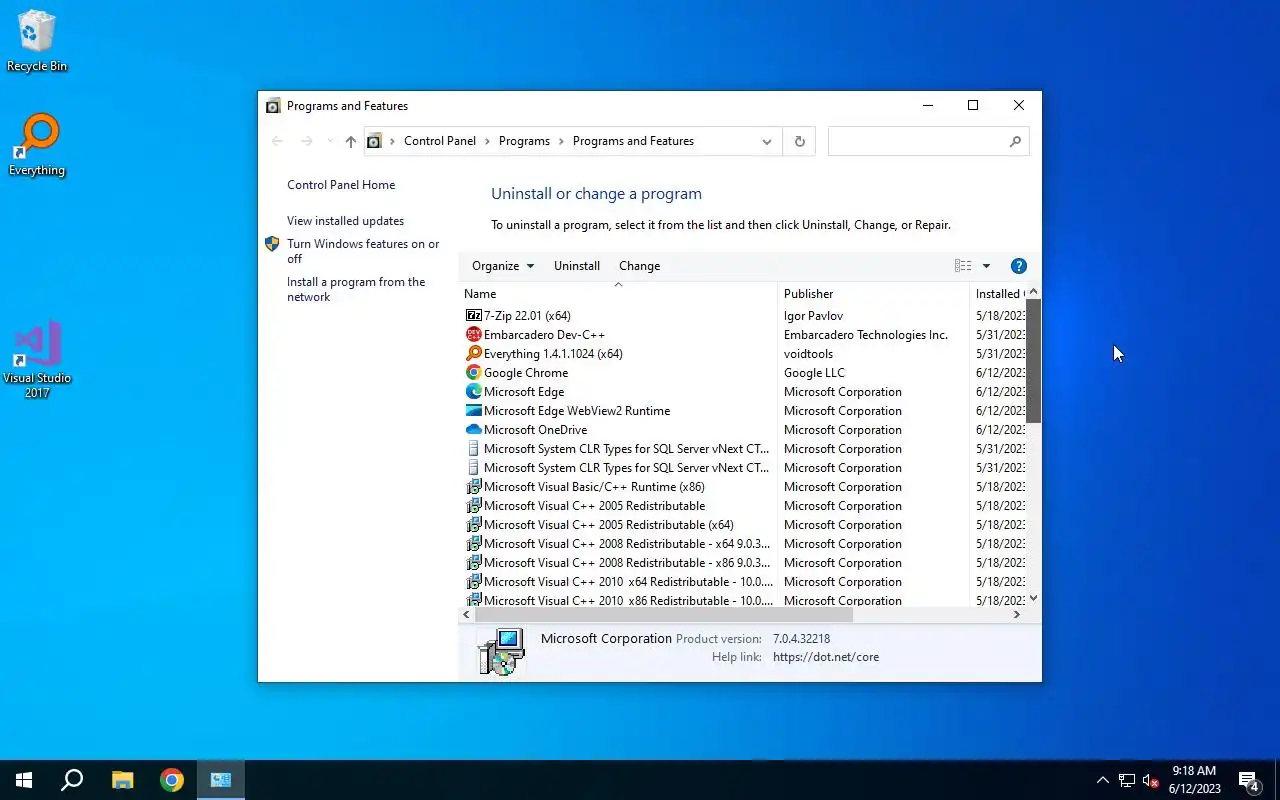Open File Explorer from taskbar
This screenshot has height=800, width=1280.
(x=122, y=780)
